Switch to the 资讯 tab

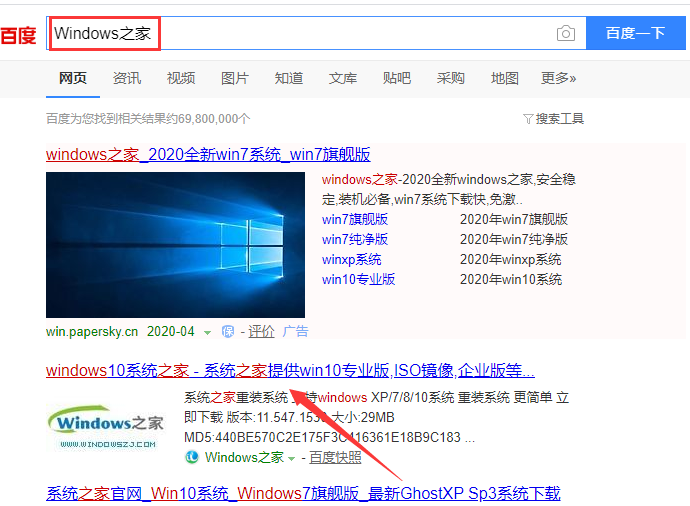pyautogui.click(x=127, y=78)
